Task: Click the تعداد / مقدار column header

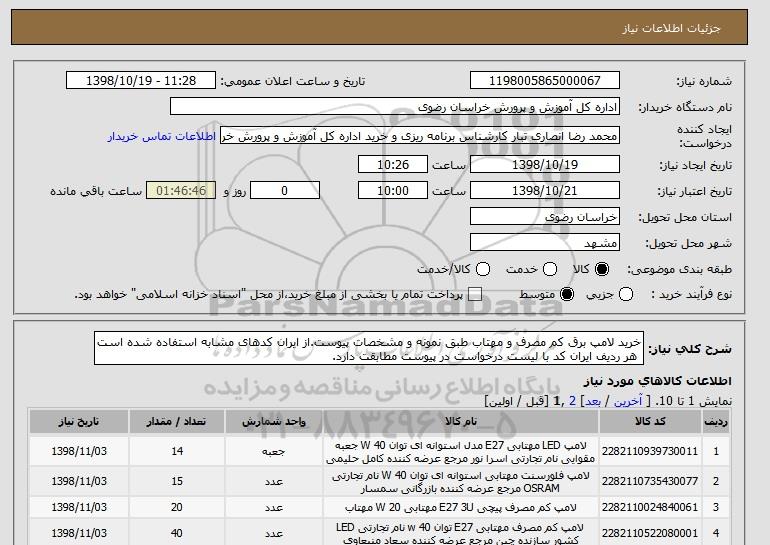Action: 177,422
